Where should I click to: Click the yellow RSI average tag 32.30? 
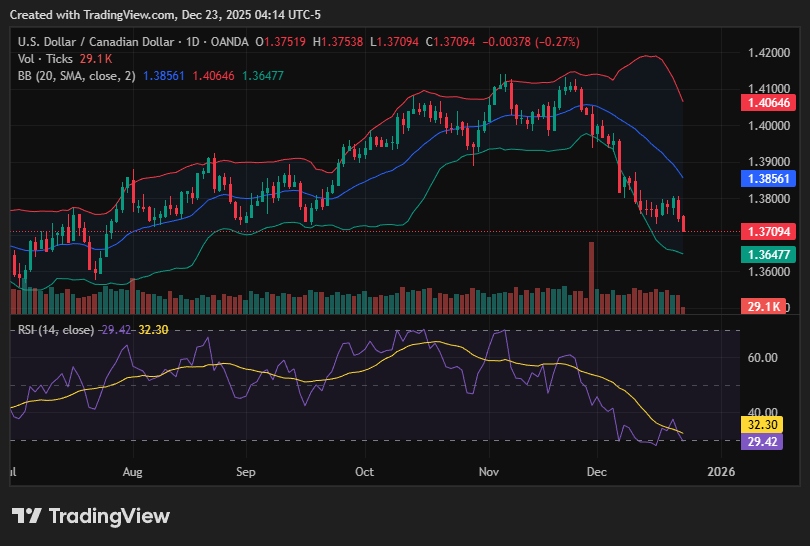[768, 424]
